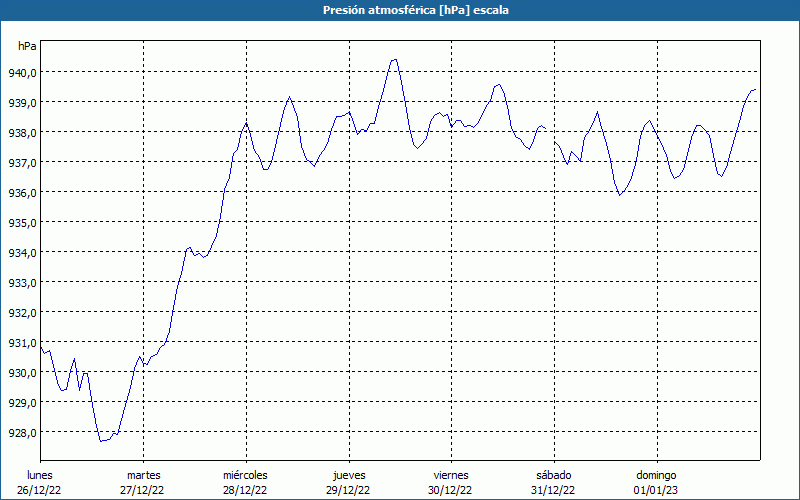Select the 'miércoles' day label
800x500 pixels.
[245, 475]
